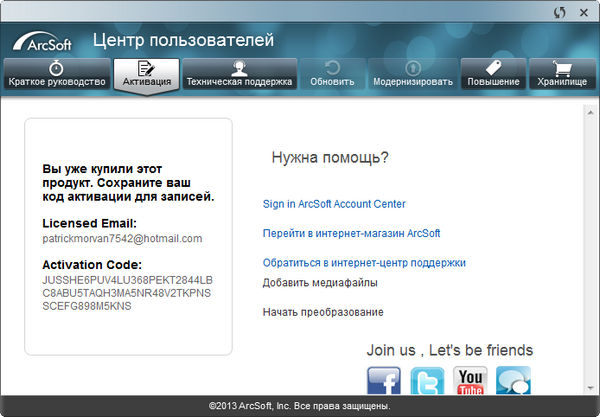
Task: Open the Facebook social icon
Action: point(383,381)
